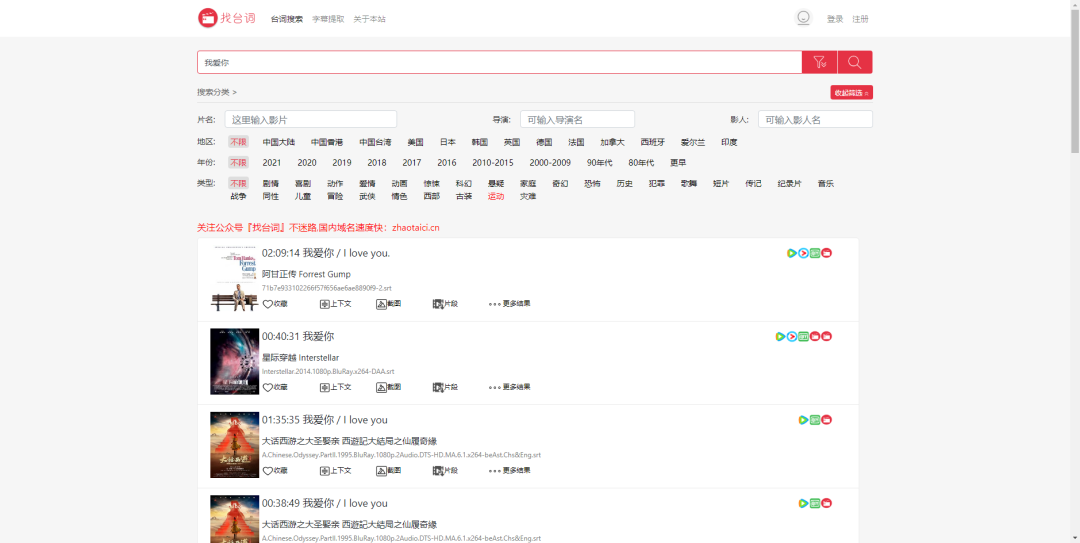Focus the 片名 film title input
The height and width of the screenshot is (543, 1080).
click(311, 119)
